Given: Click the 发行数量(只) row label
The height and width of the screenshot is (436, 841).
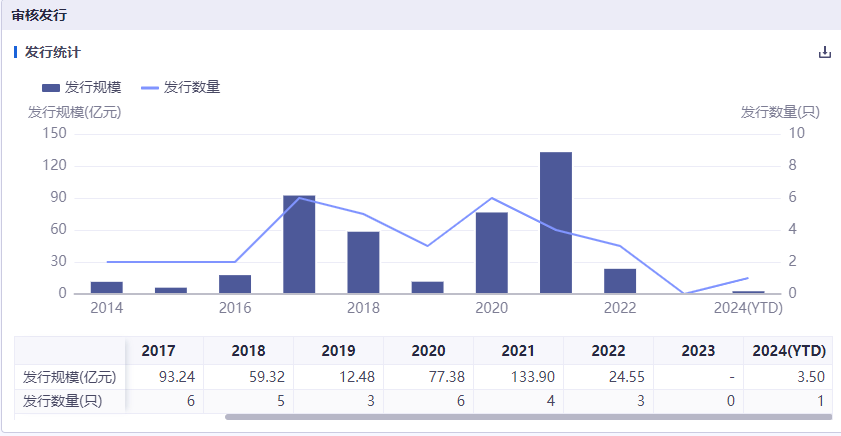Looking at the screenshot, I should 62,401.
